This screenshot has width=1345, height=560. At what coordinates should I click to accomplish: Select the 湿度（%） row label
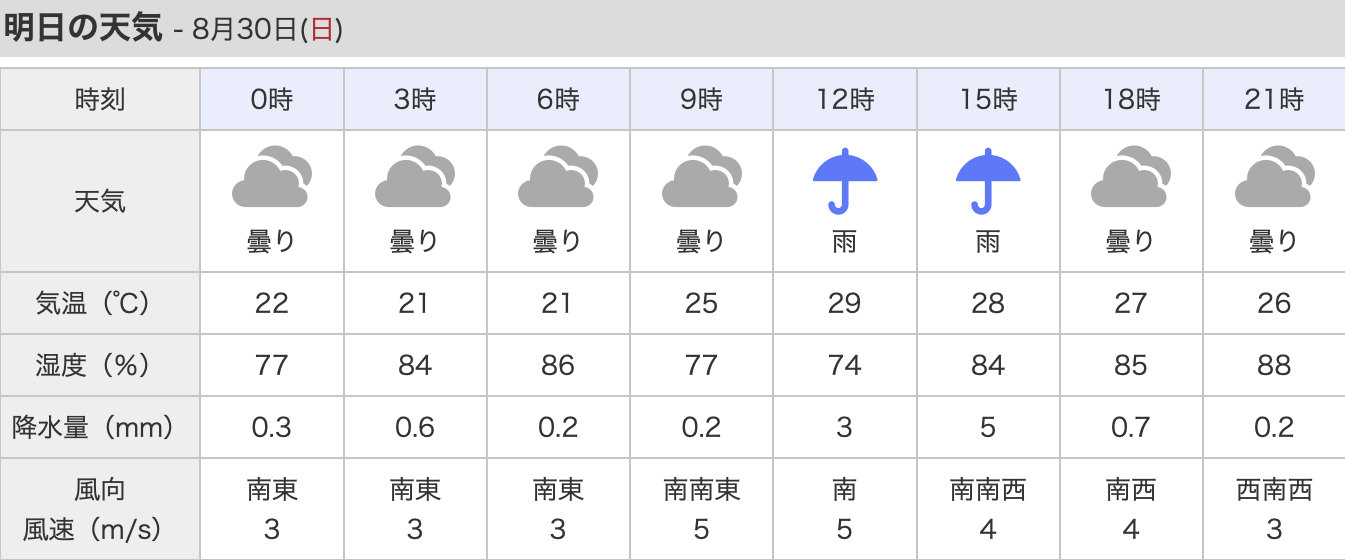[100, 365]
